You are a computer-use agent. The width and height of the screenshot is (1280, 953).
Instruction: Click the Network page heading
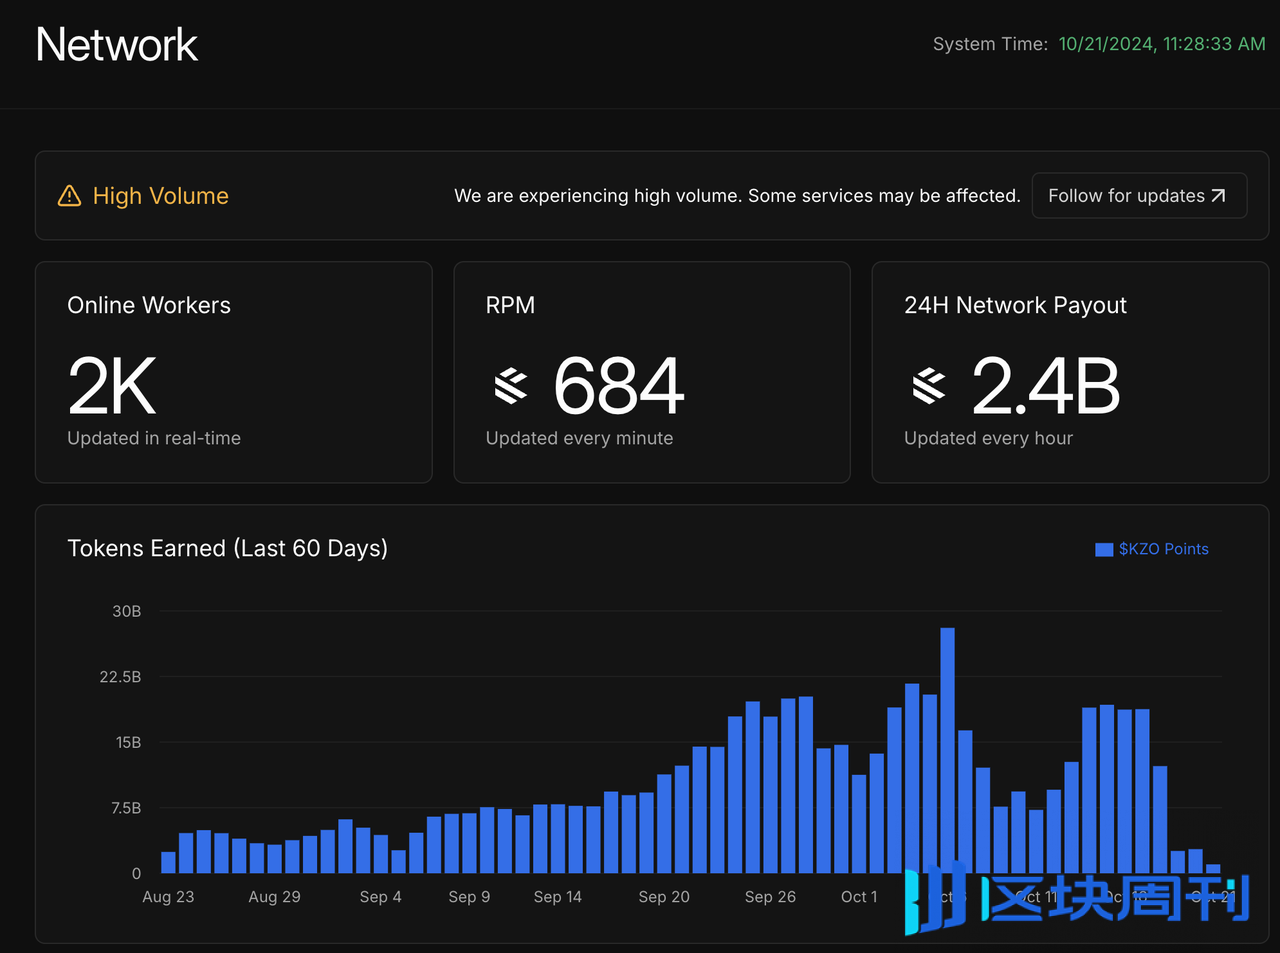(117, 45)
